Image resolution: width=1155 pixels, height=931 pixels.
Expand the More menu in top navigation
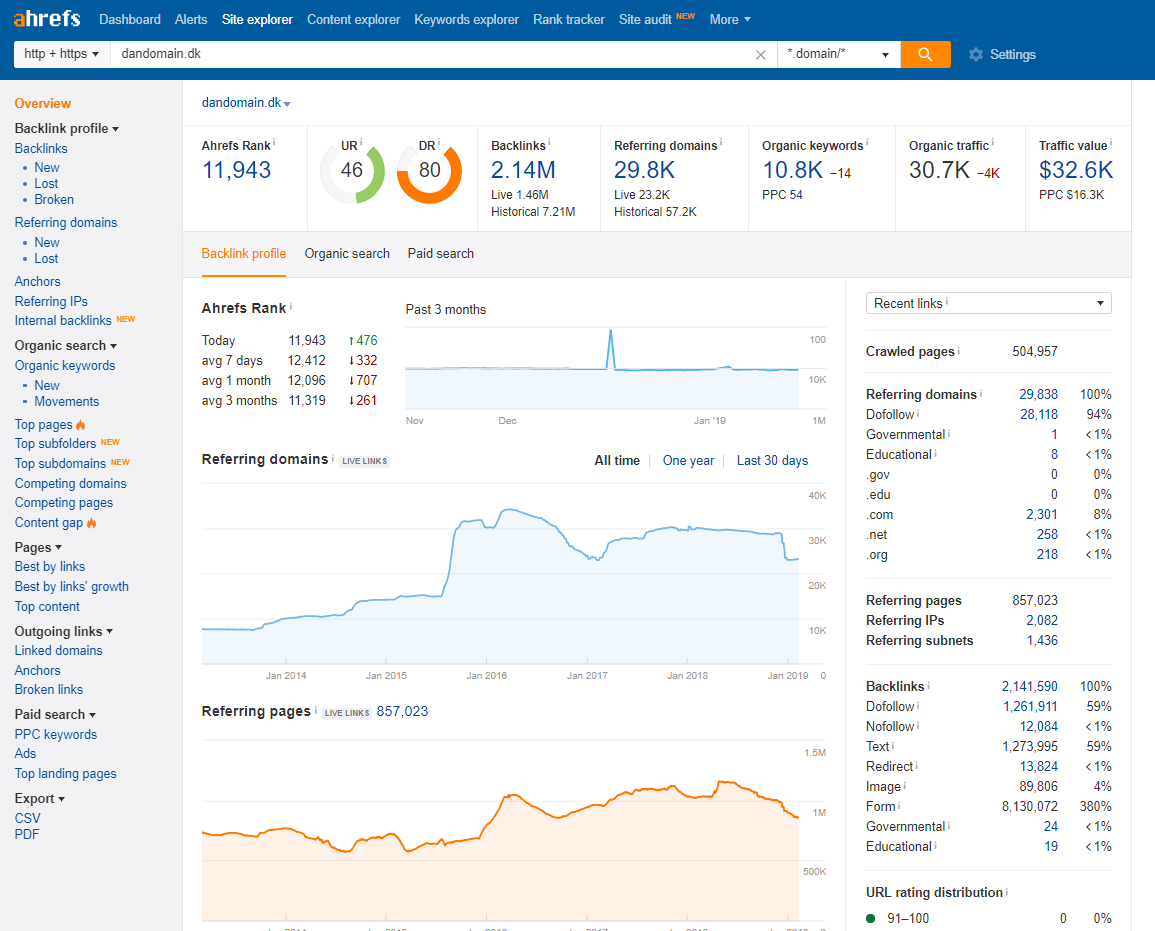[730, 20]
